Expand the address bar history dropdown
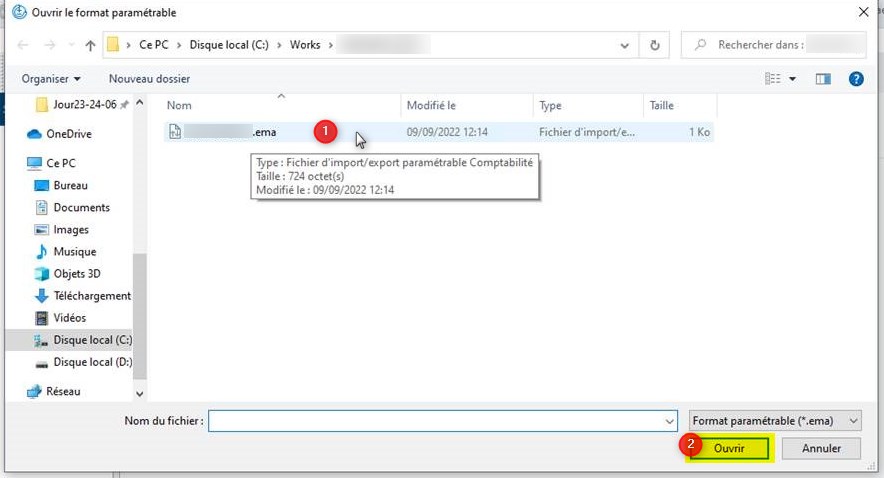This screenshot has height=478, width=884. [x=625, y=45]
